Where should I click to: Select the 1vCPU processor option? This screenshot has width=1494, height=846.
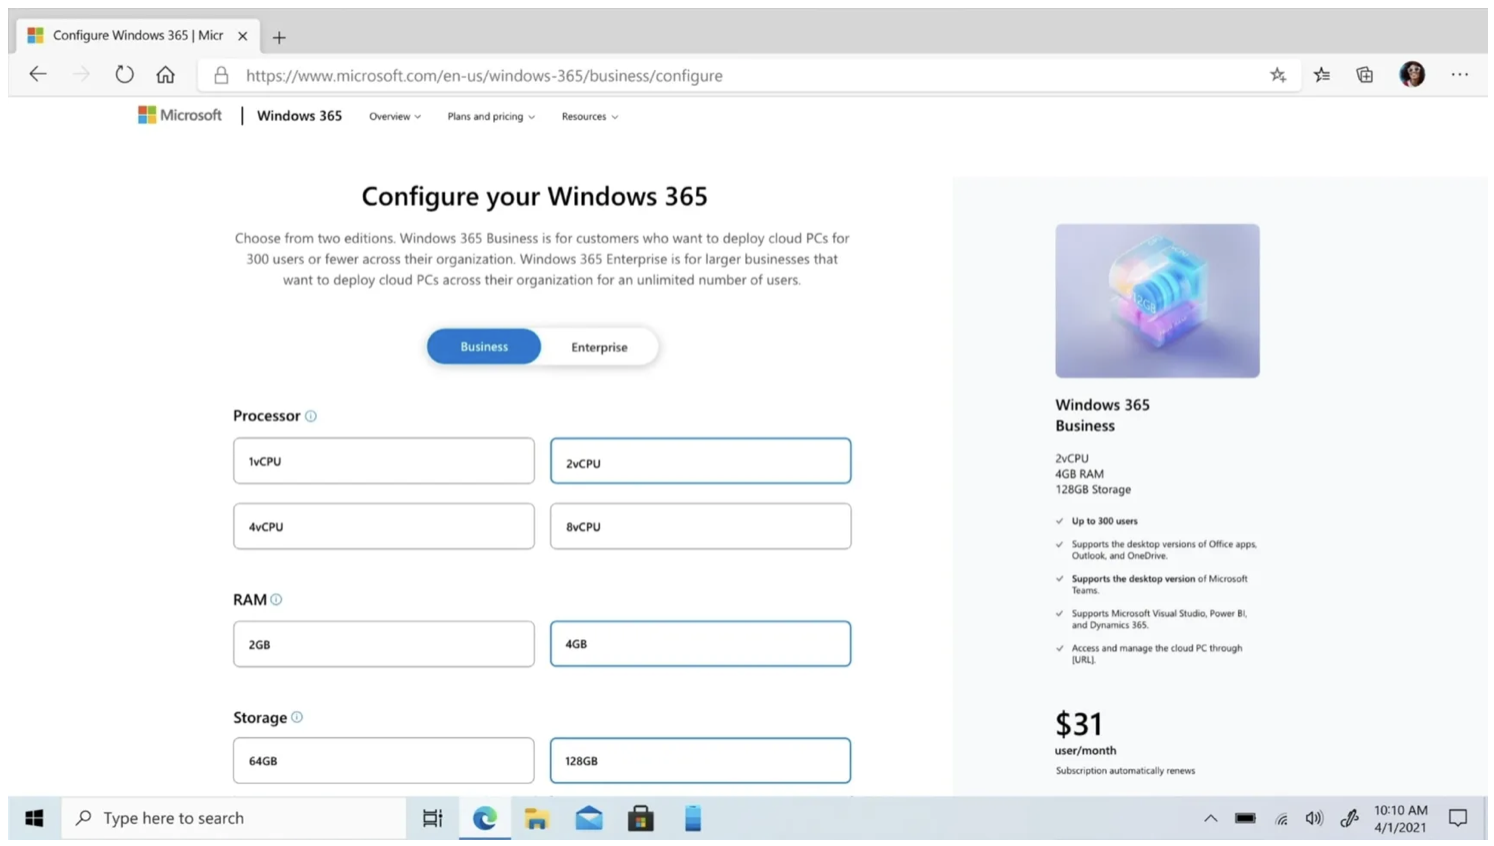(x=384, y=461)
